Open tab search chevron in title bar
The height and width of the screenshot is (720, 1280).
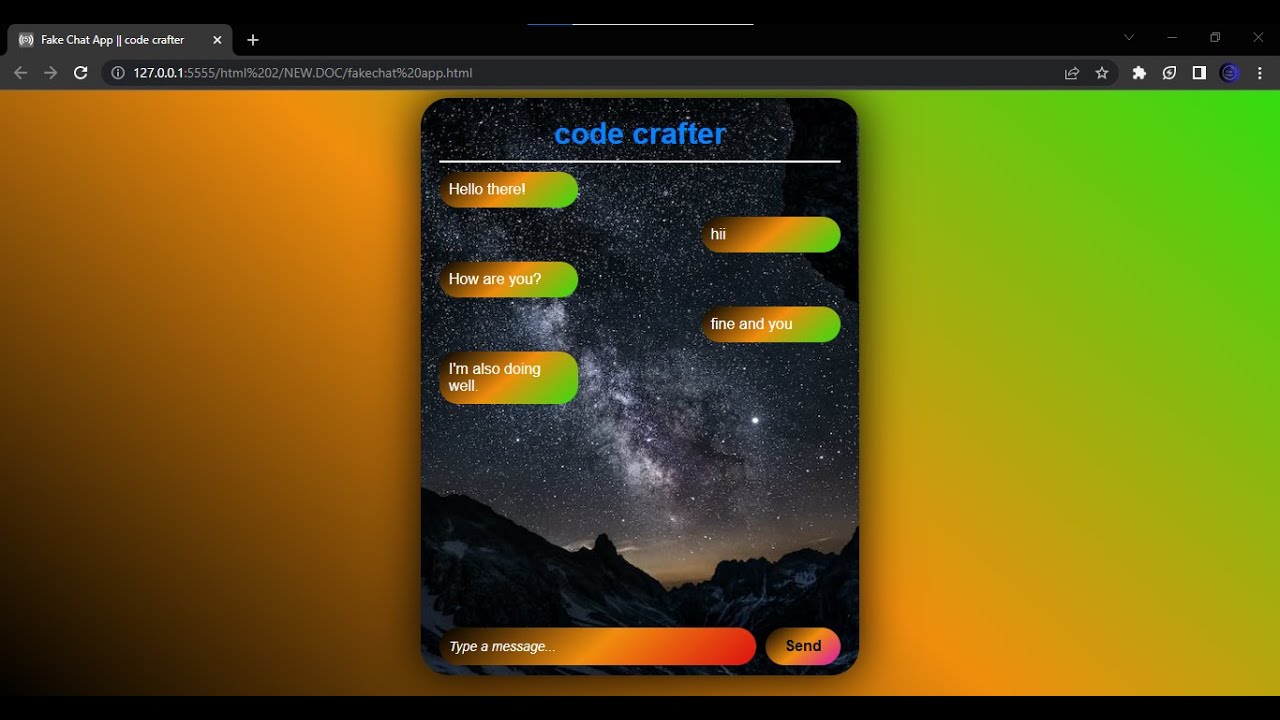[x=1129, y=37]
